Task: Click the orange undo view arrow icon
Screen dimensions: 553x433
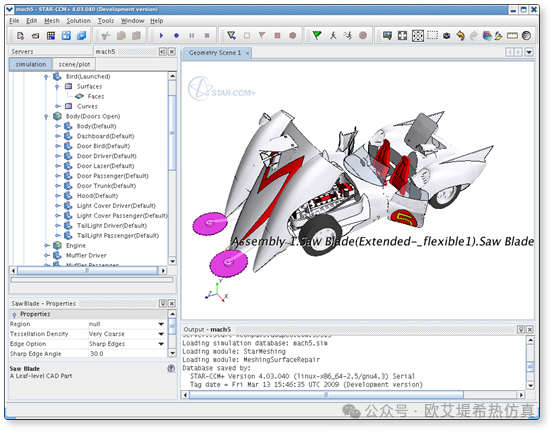Action: [460, 36]
